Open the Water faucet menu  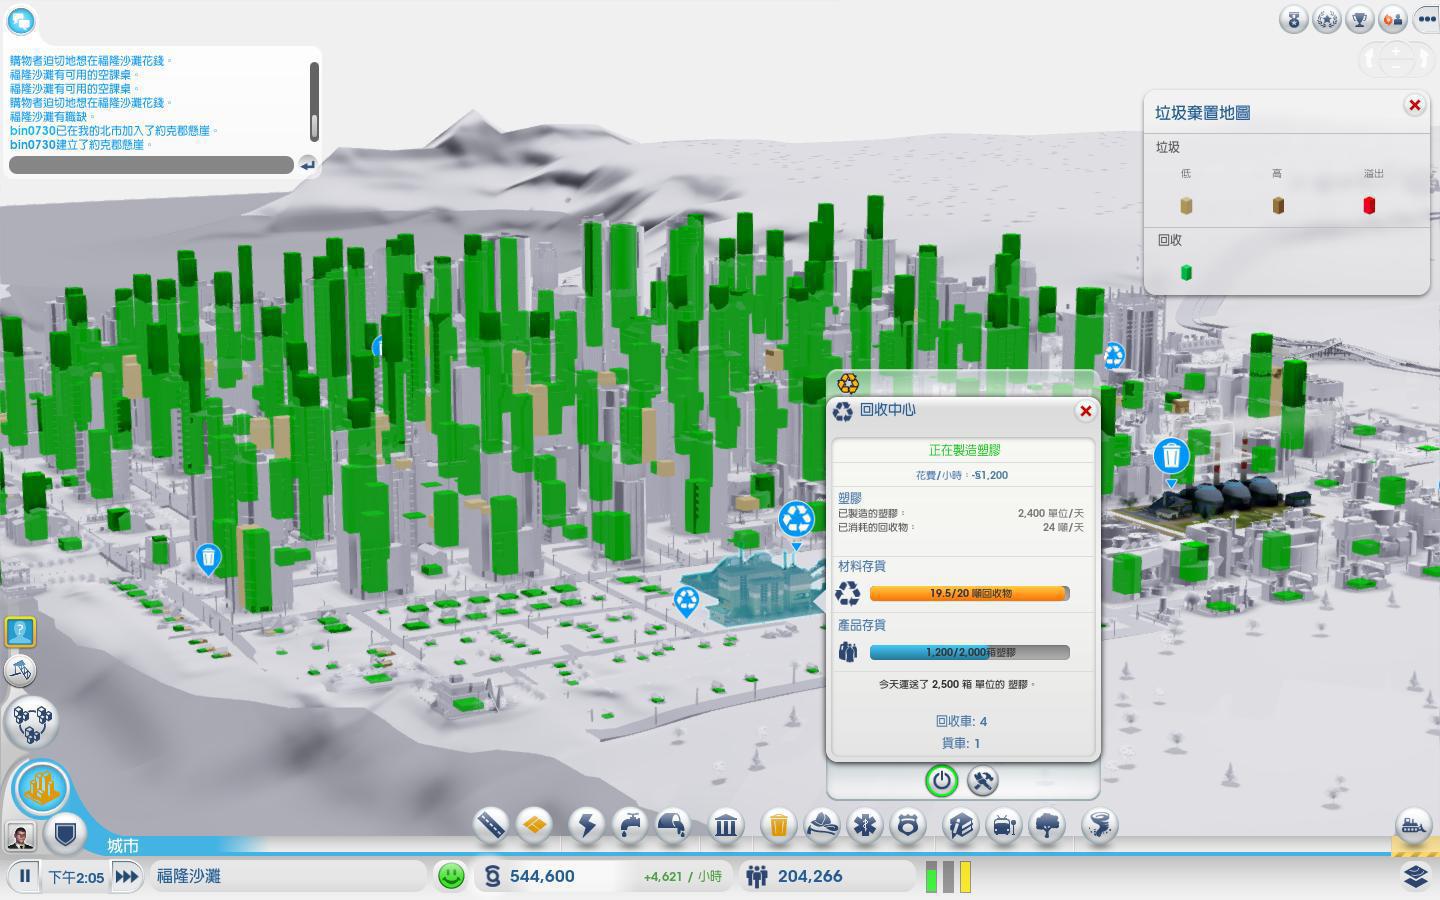(x=630, y=825)
